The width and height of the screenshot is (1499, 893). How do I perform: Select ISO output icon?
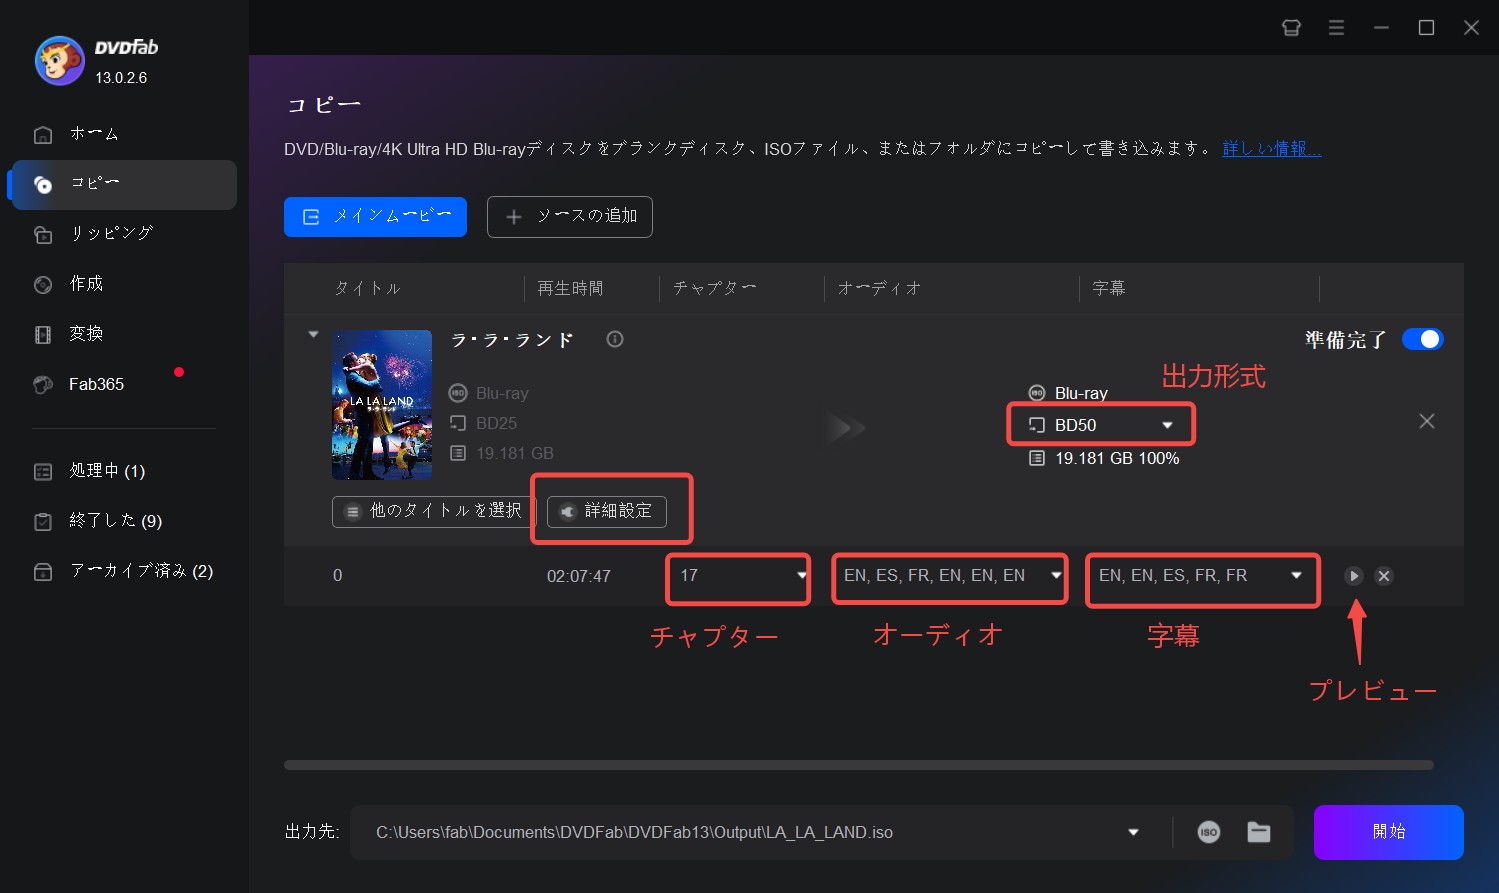[1209, 832]
